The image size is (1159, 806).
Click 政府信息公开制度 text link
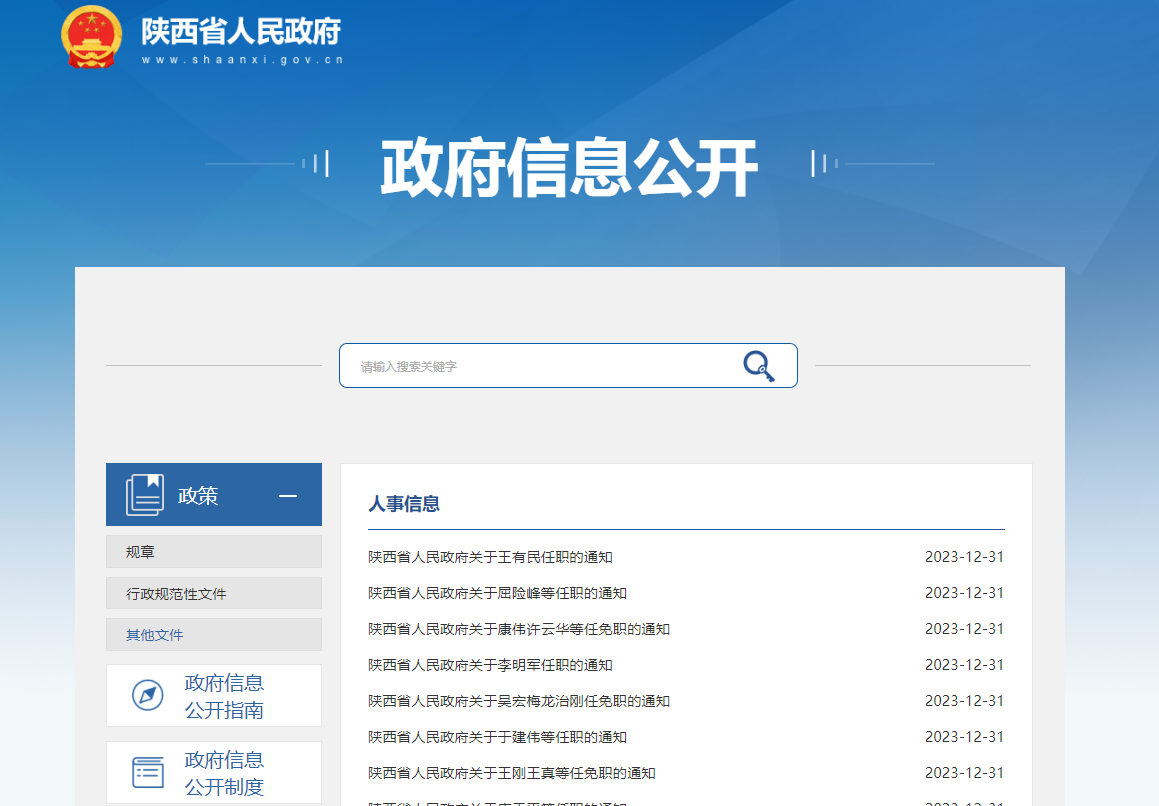(224, 773)
